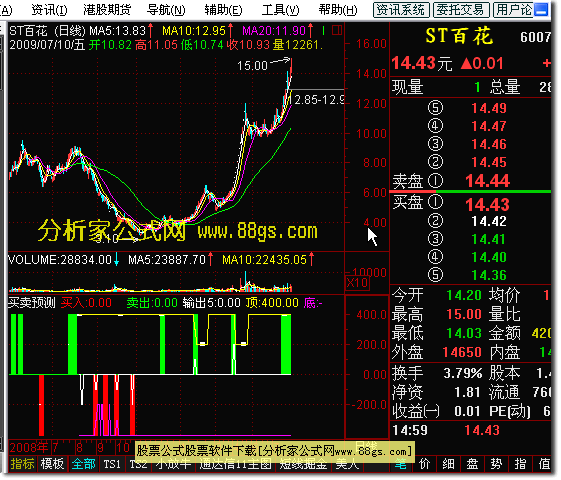Click the 换手 value 3.79%
Viewport: 561px width, 480px height.
[x=463, y=373]
